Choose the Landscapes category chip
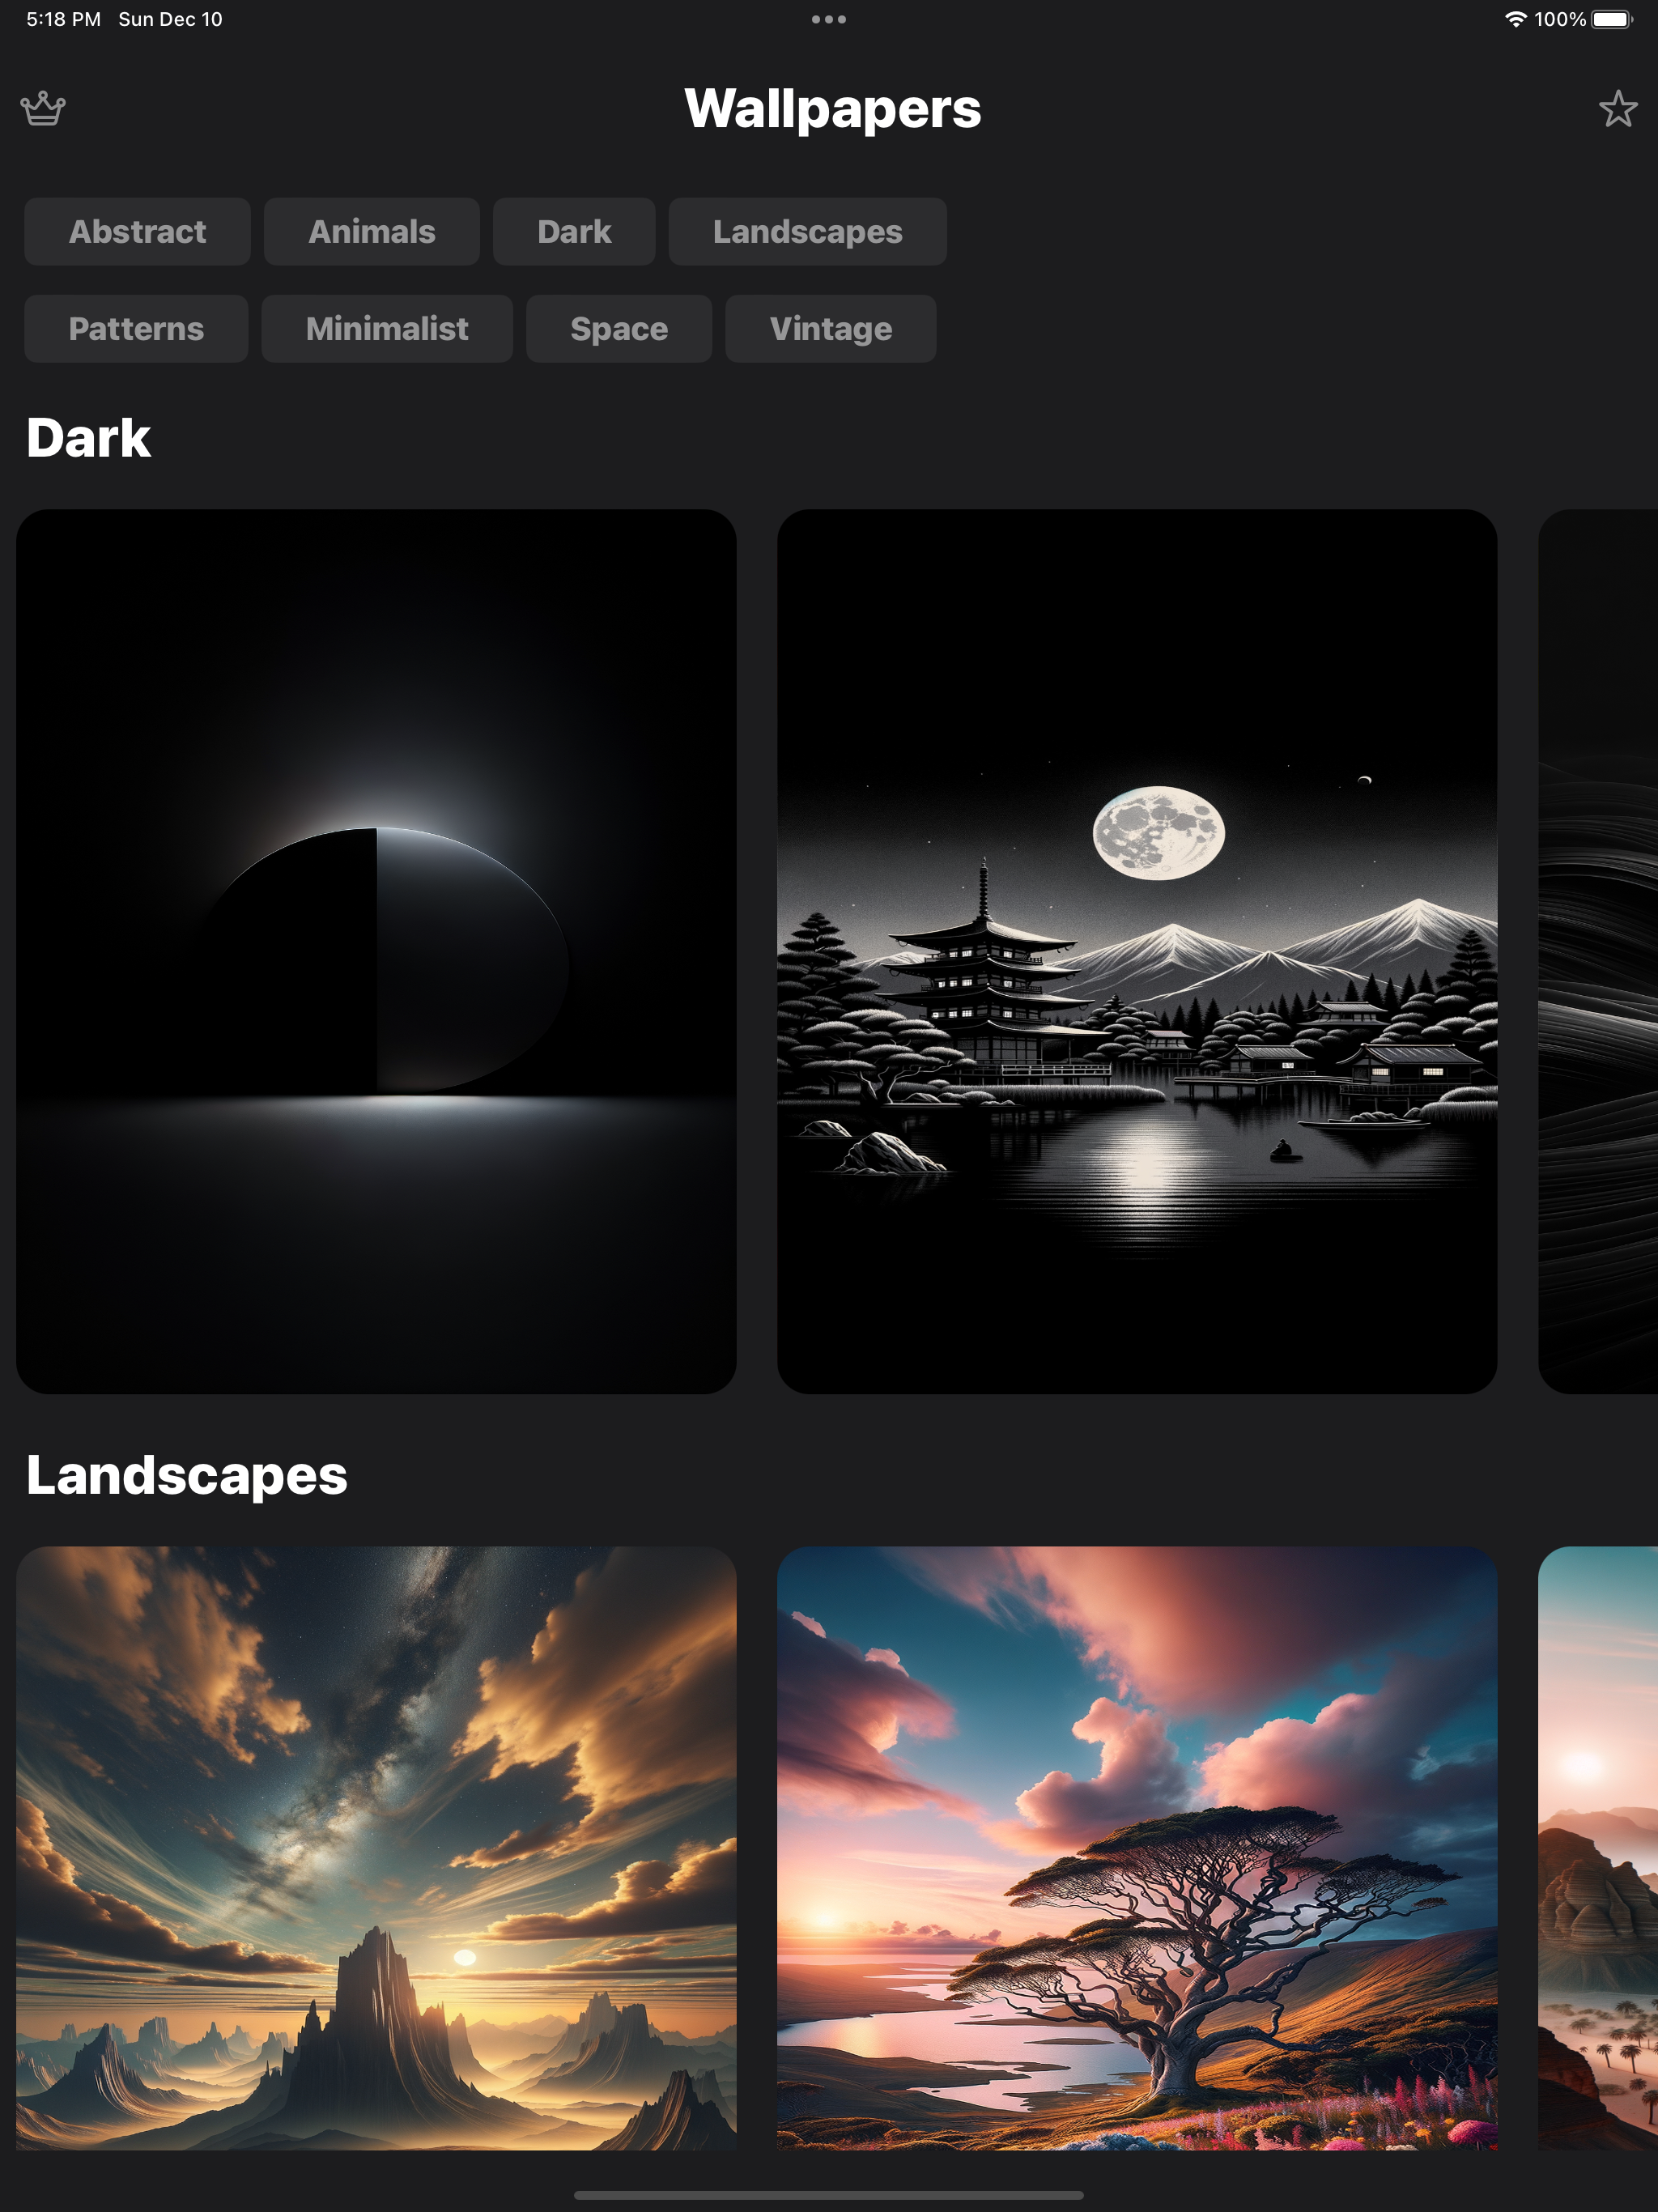Image resolution: width=1658 pixels, height=2212 pixels. pyautogui.click(x=807, y=231)
